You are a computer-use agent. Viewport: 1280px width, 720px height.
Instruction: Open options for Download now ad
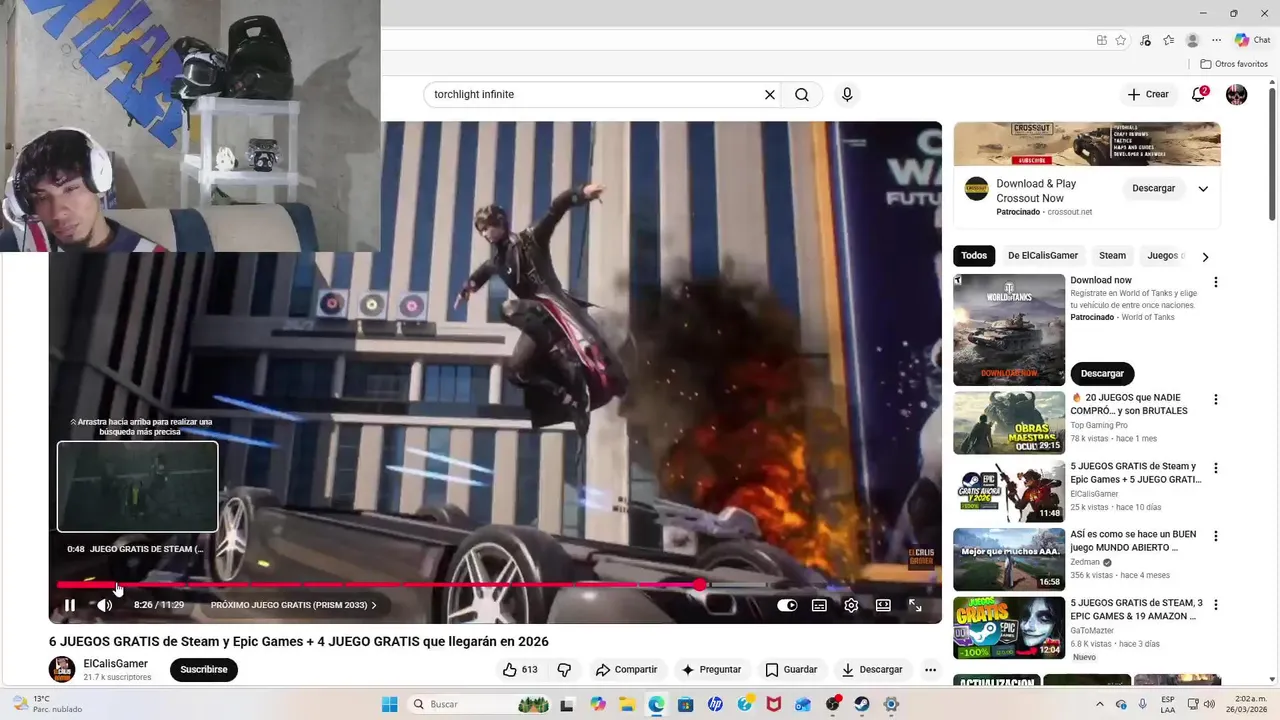[x=1216, y=282]
